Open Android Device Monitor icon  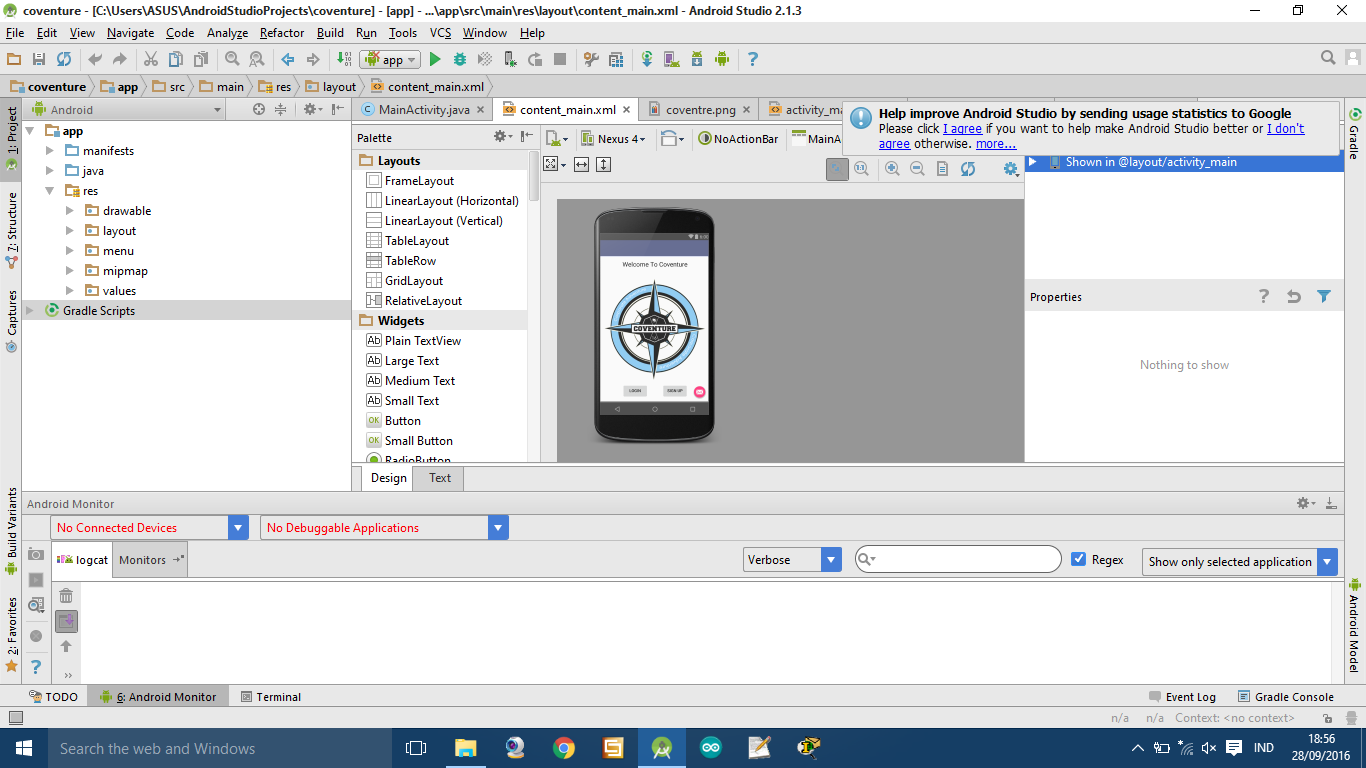(x=721, y=59)
